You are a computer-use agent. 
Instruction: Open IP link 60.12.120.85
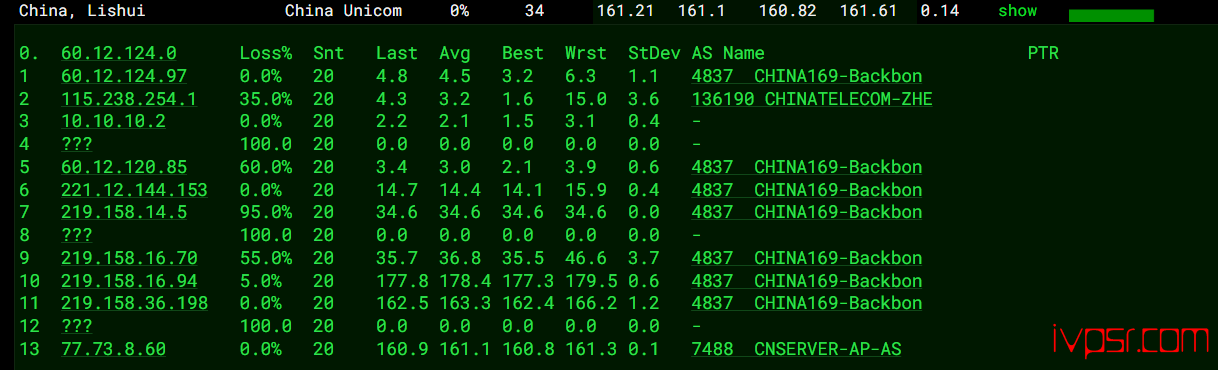coord(124,167)
